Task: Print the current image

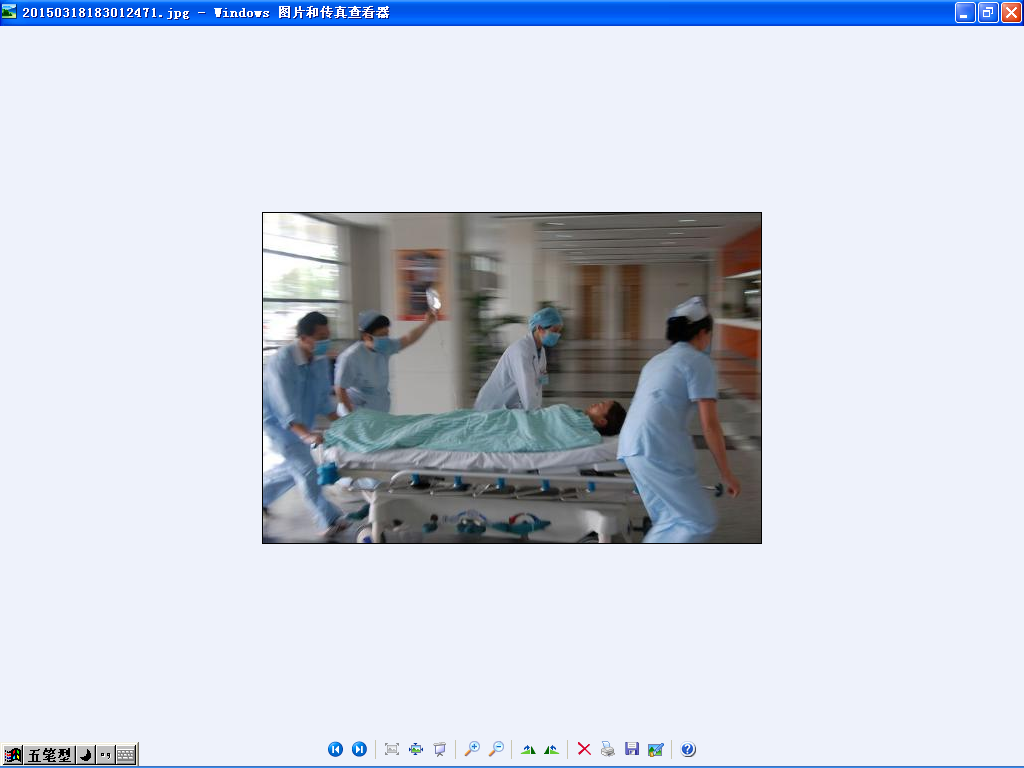Action: point(608,749)
